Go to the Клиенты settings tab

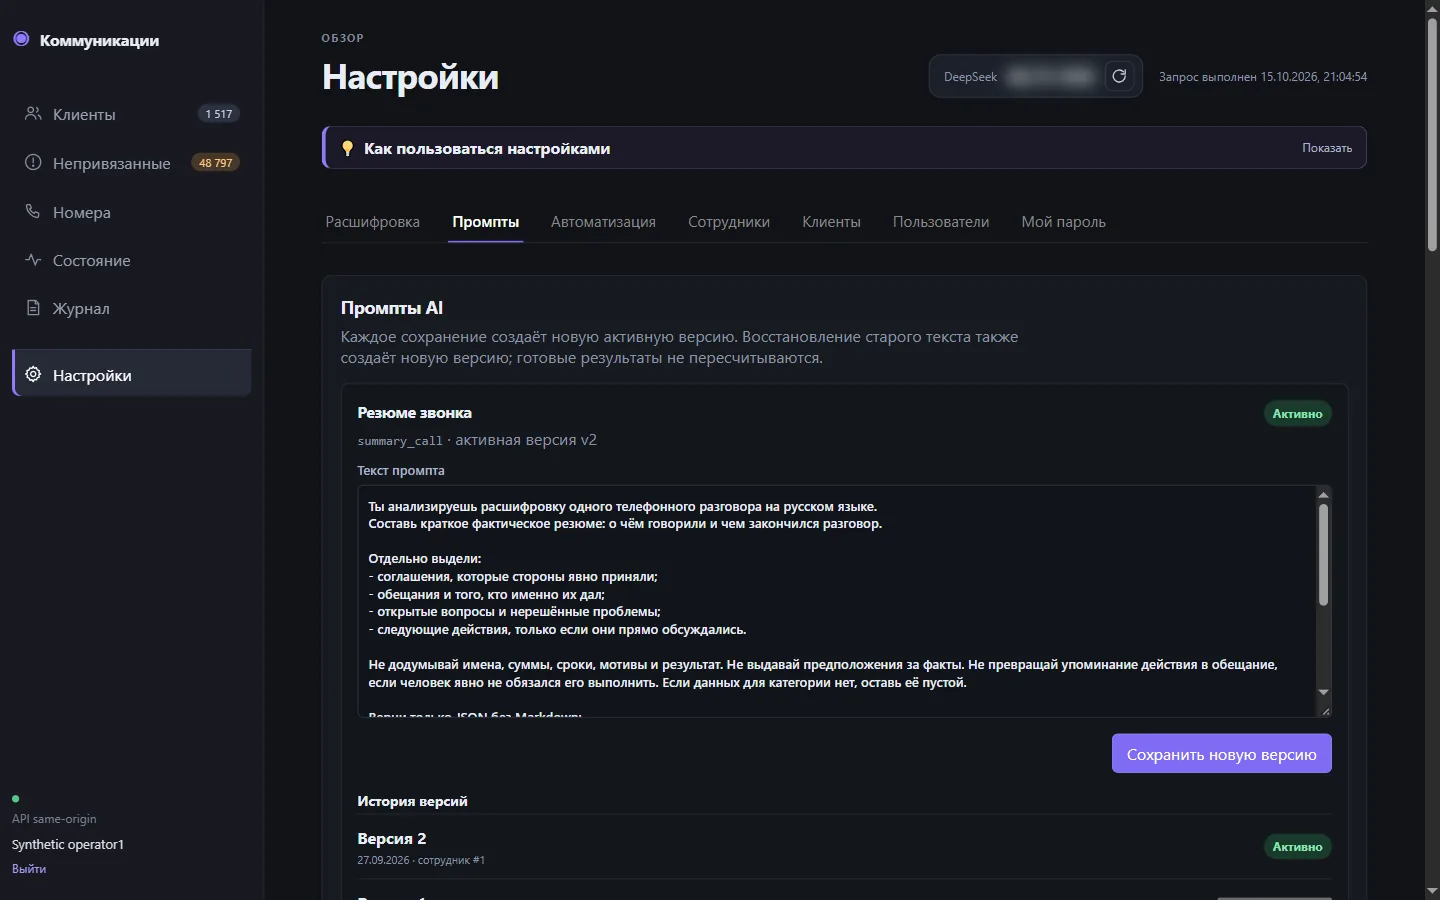pyautogui.click(x=831, y=222)
